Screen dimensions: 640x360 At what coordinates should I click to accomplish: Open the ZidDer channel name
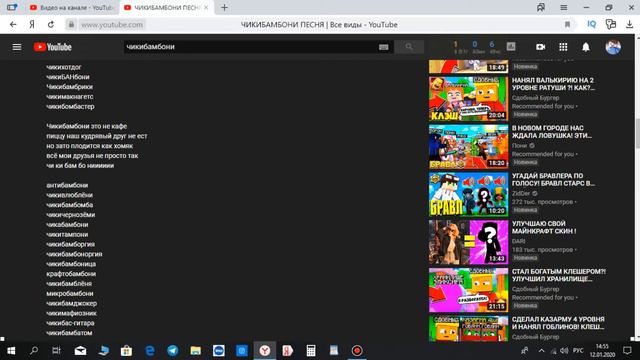click(521, 193)
